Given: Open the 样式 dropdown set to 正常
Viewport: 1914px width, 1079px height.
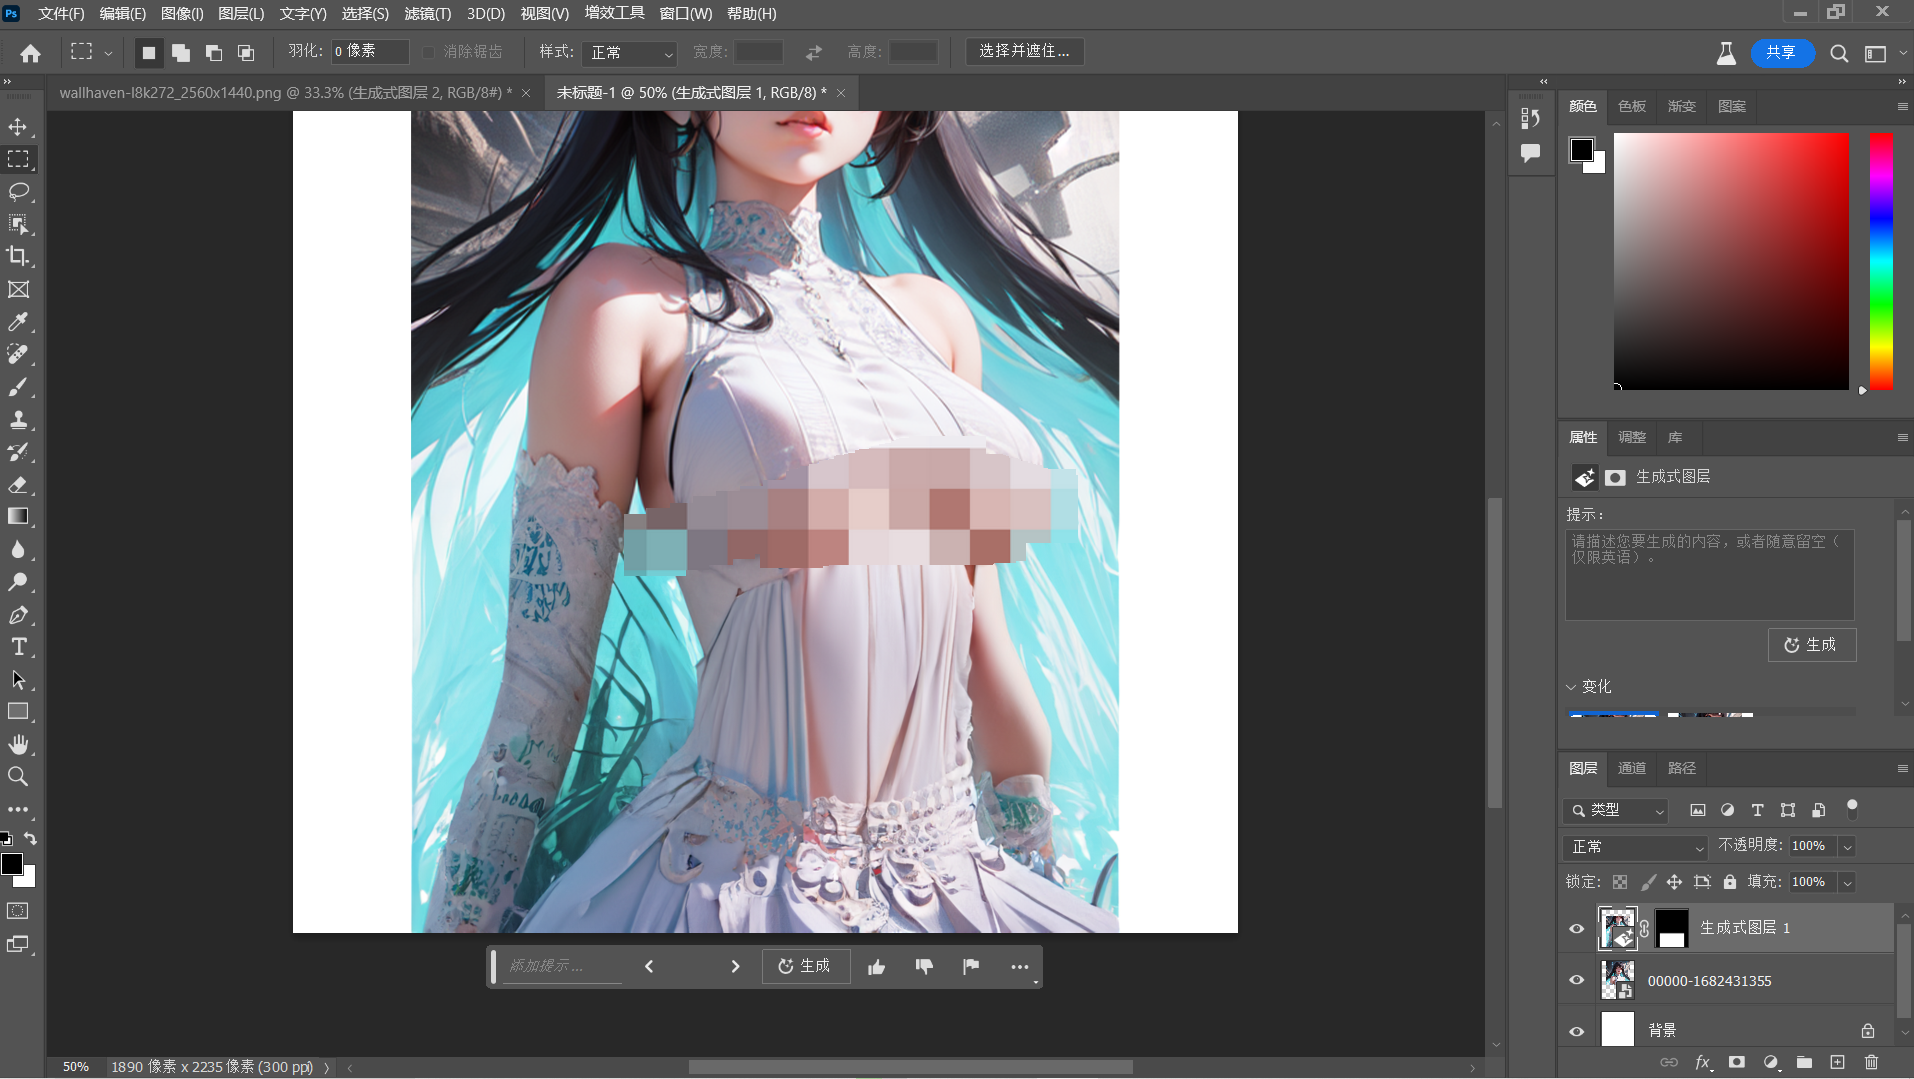Looking at the screenshot, I should [631, 52].
